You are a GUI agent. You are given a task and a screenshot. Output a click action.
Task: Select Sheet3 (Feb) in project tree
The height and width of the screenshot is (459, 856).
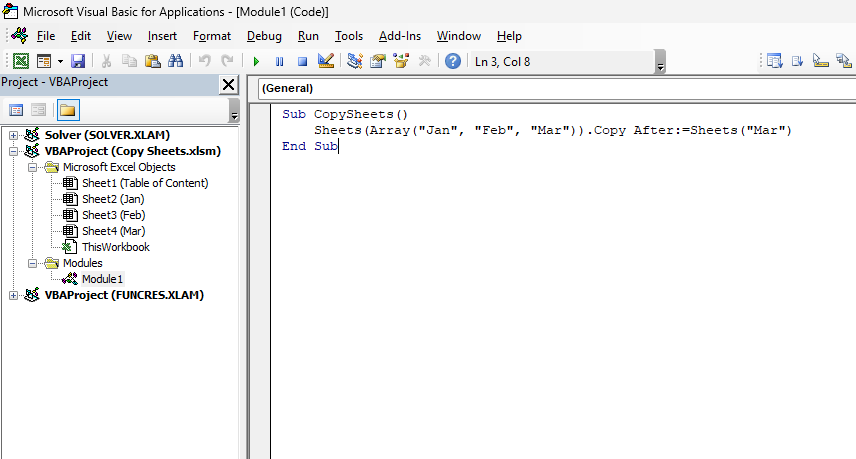114,215
